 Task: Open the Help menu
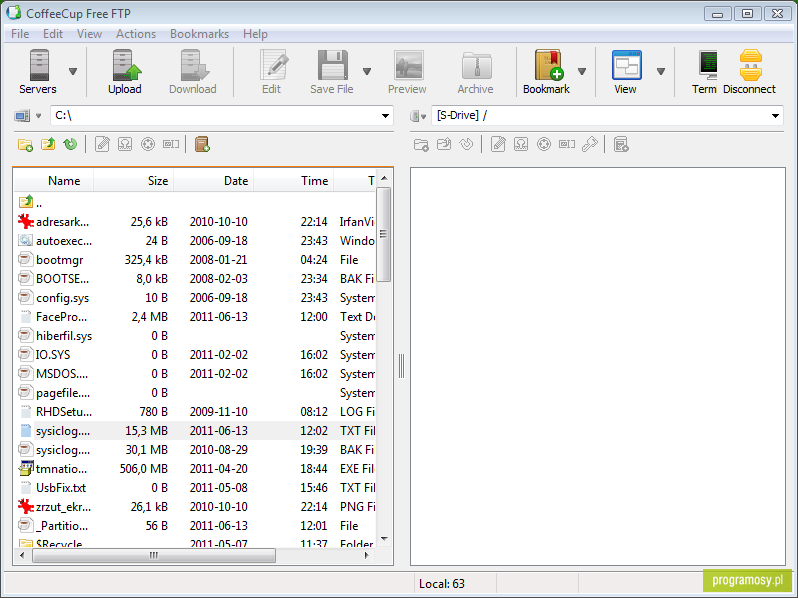[x=255, y=34]
